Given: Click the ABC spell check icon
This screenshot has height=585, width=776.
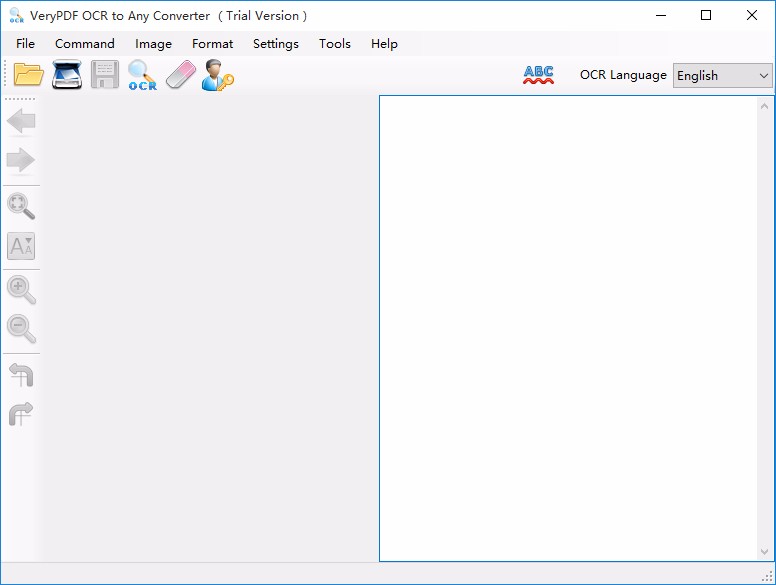Looking at the screenshot, I should pos(538,75).
